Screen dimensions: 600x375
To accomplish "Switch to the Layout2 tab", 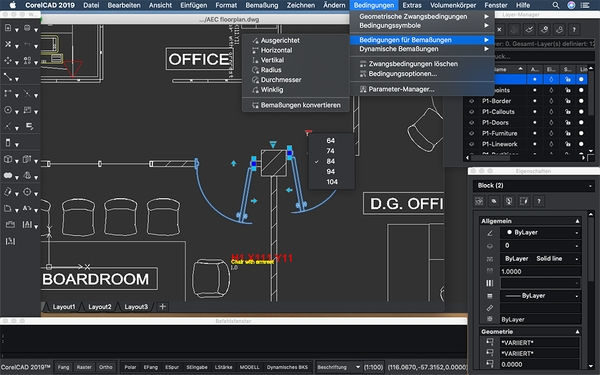I will (x=99, y=307).
